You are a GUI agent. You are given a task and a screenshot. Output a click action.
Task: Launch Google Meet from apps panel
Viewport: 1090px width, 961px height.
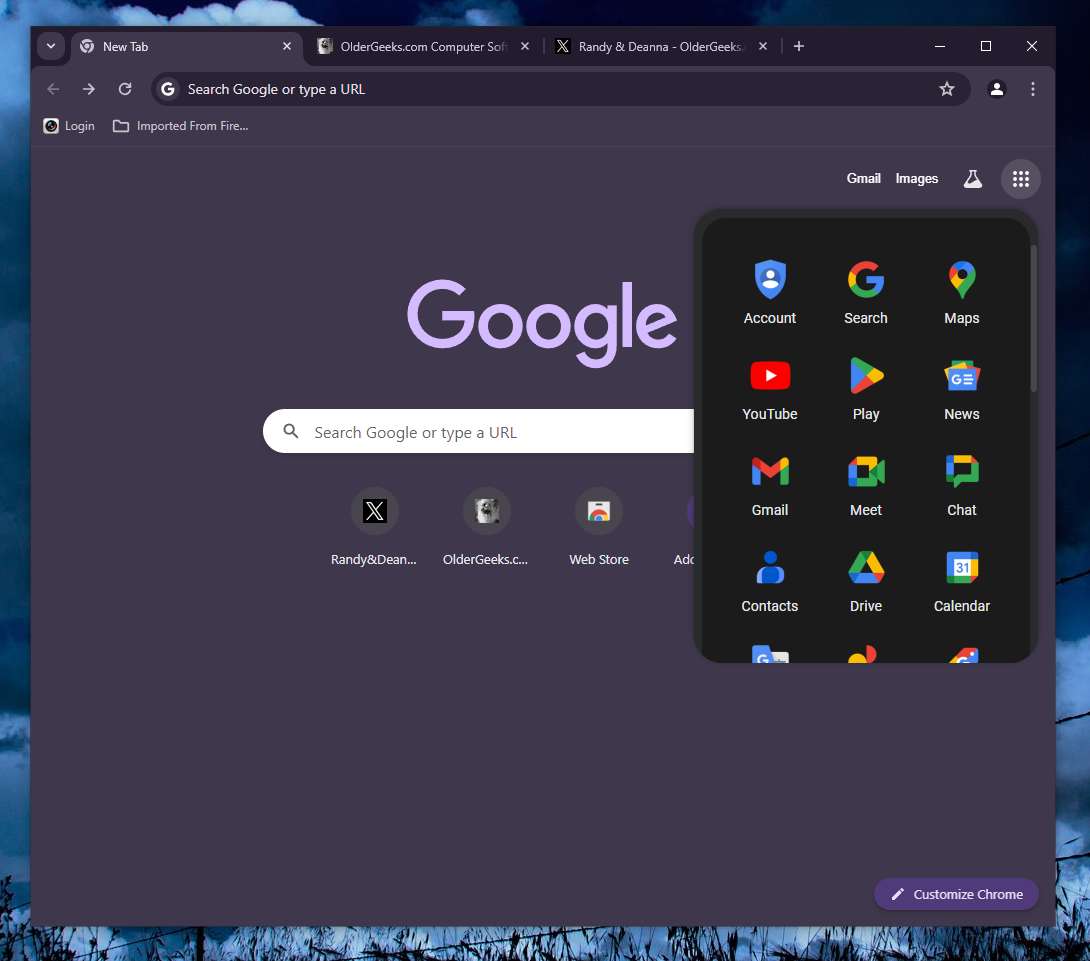865,485
